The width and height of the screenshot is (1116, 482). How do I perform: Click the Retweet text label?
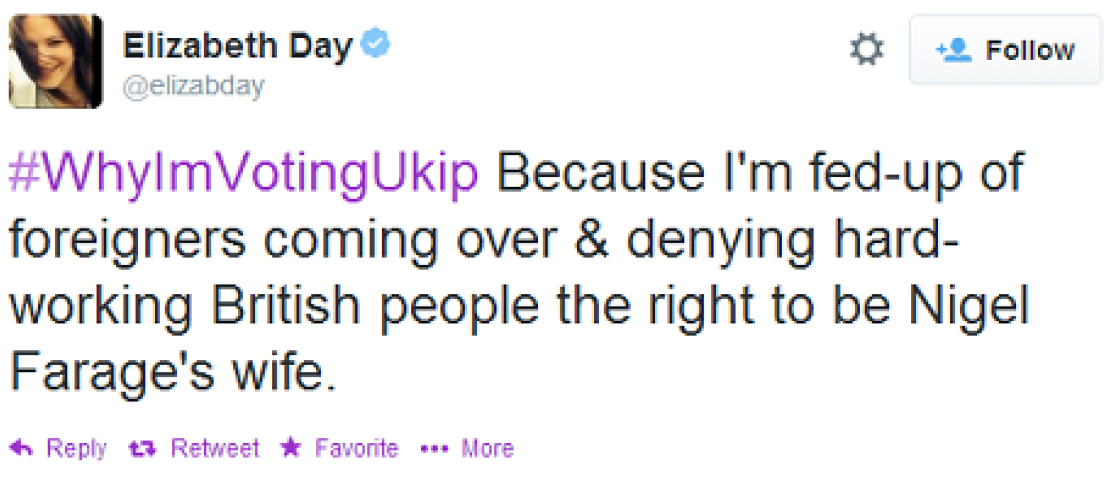pos(215,448)
